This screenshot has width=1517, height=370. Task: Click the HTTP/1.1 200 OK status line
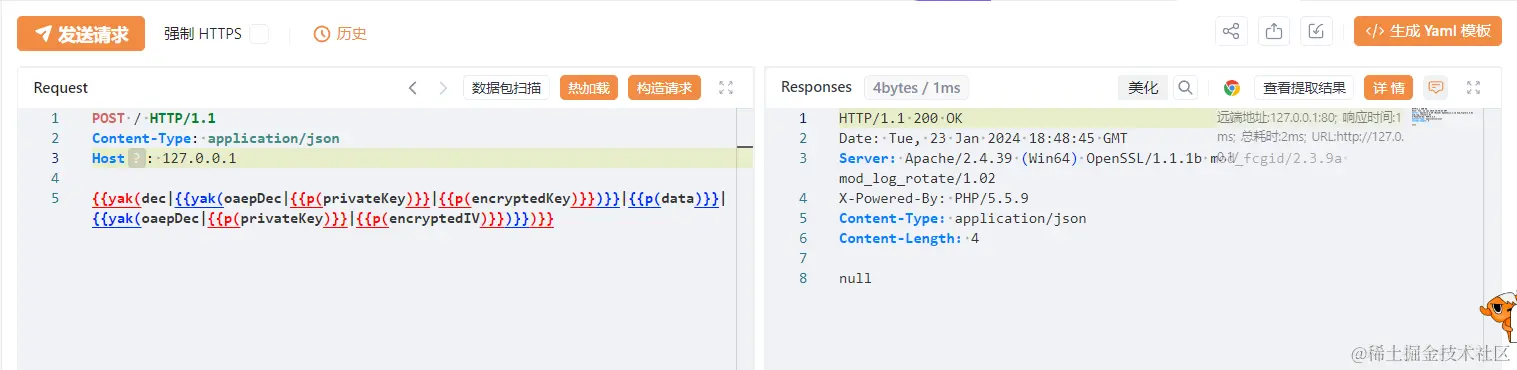[x=901, y=118]
